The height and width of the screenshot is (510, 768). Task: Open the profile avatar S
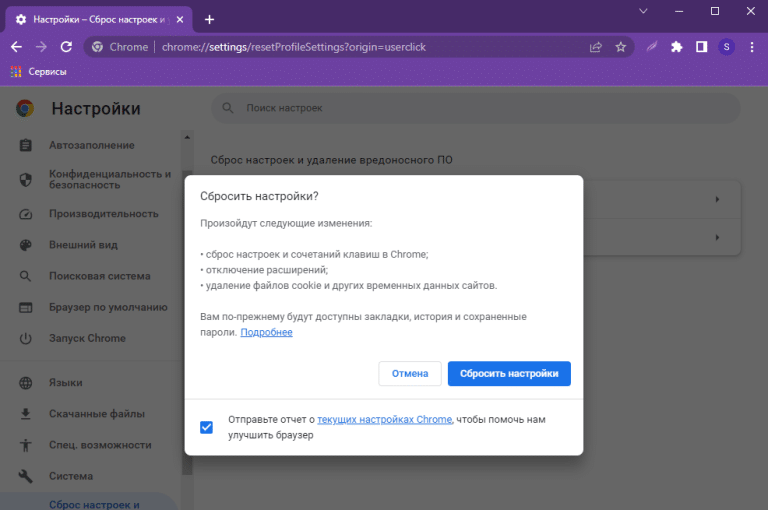tap(726, 47)
